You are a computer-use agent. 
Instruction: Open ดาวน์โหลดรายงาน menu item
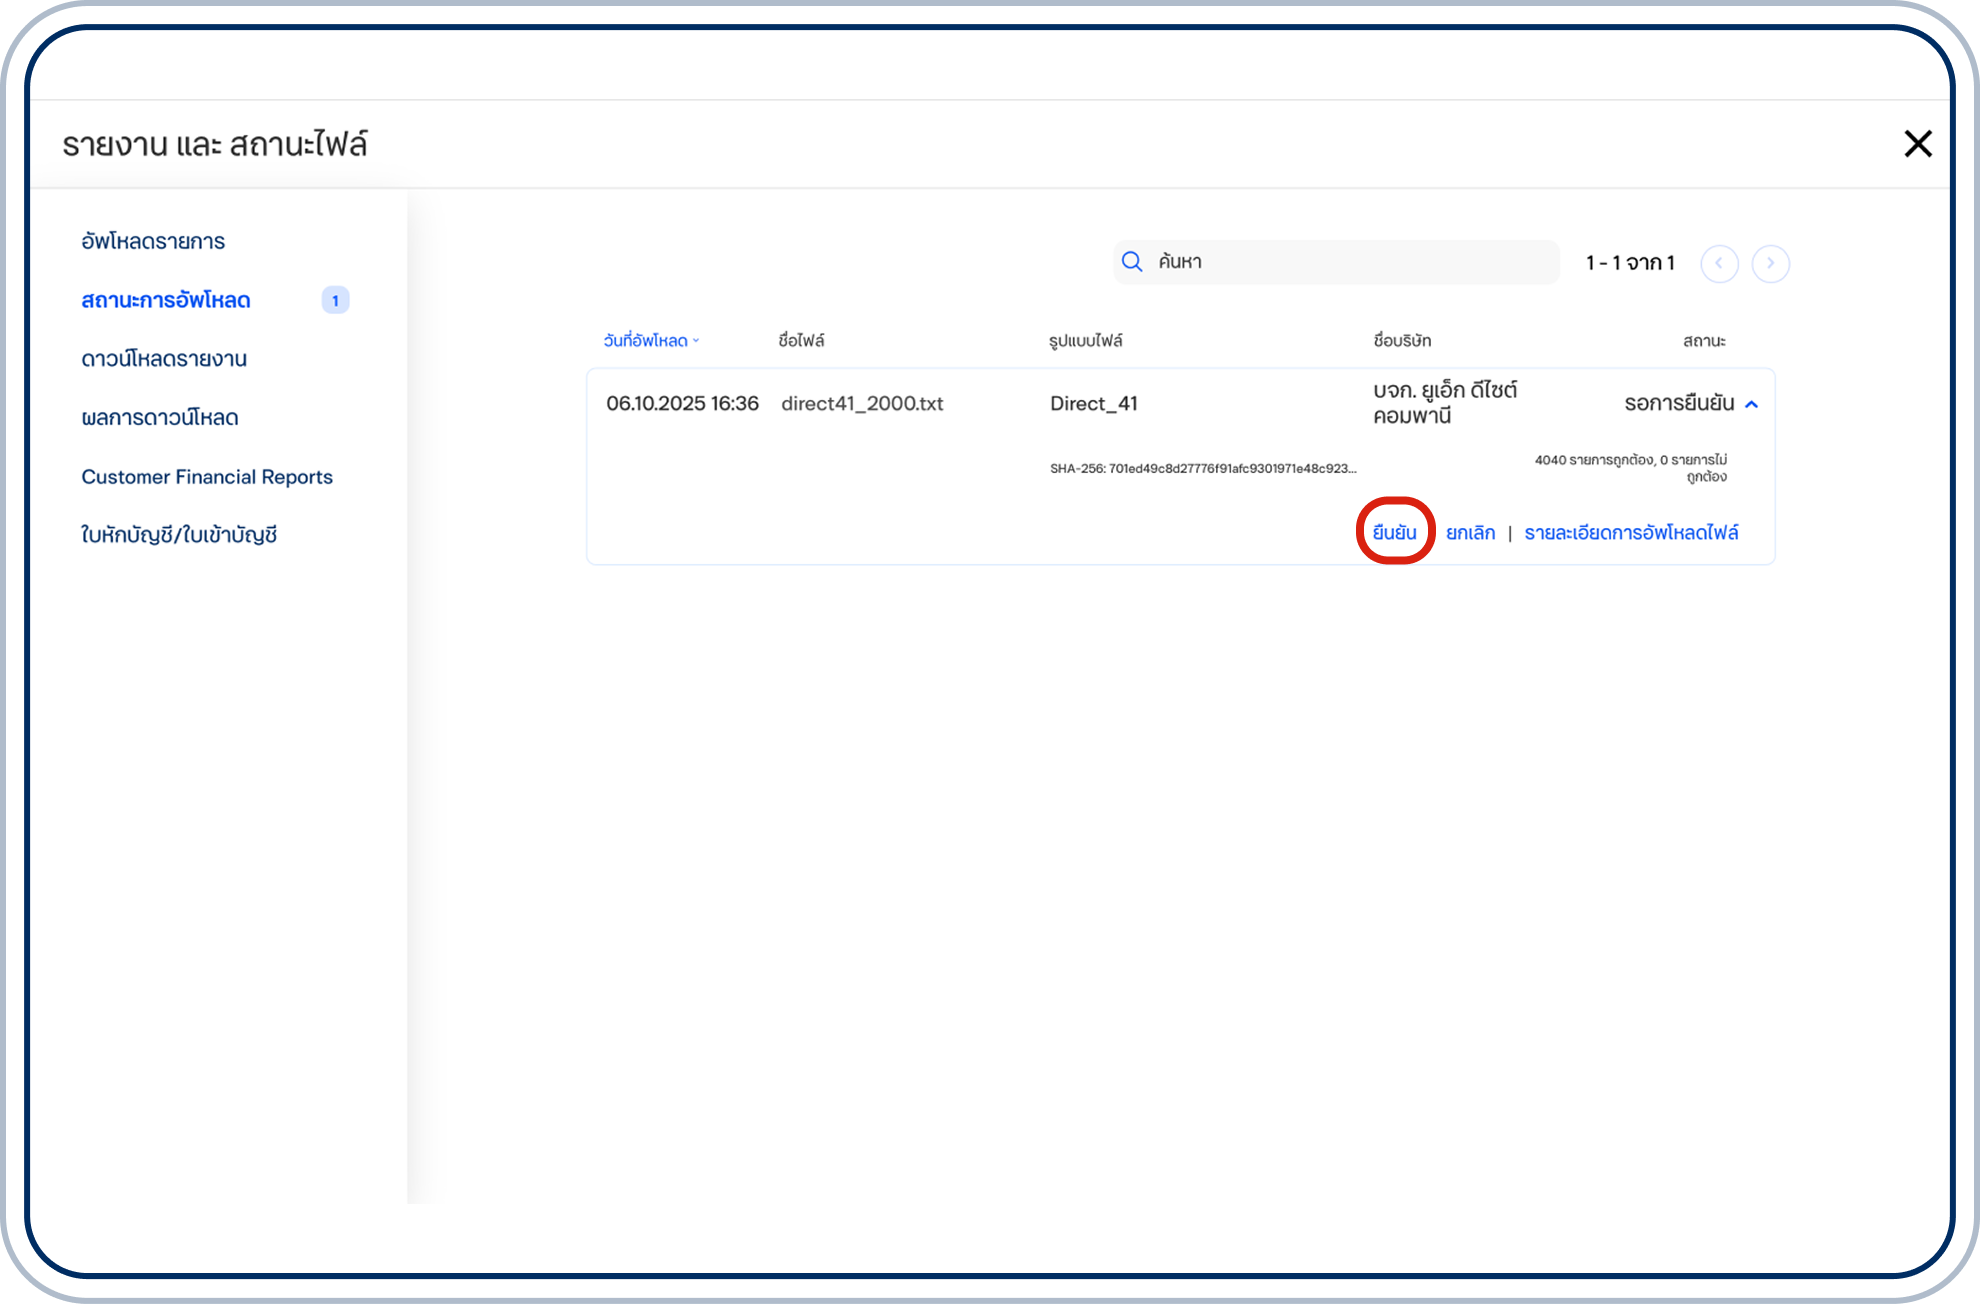[x=164, y=359]
